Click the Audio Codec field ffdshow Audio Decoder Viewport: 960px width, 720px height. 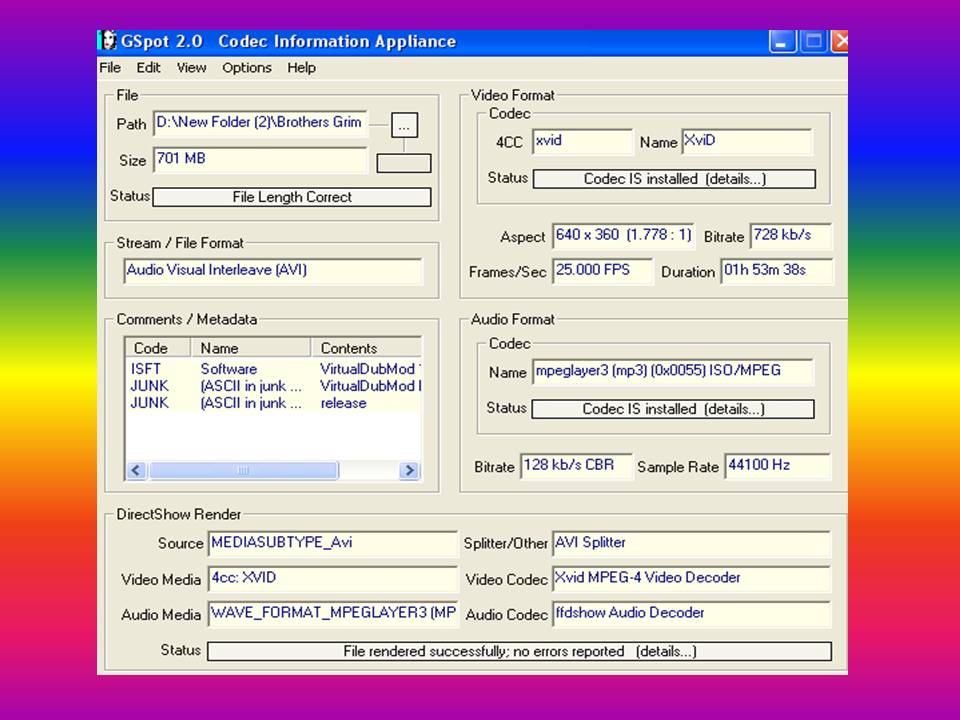point(691,613)
